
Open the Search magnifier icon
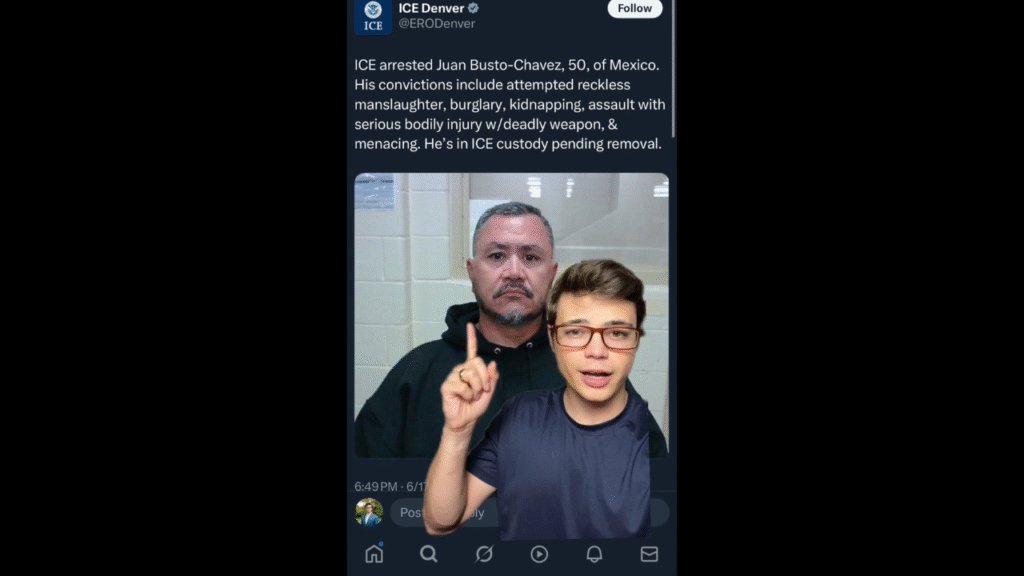429,554
